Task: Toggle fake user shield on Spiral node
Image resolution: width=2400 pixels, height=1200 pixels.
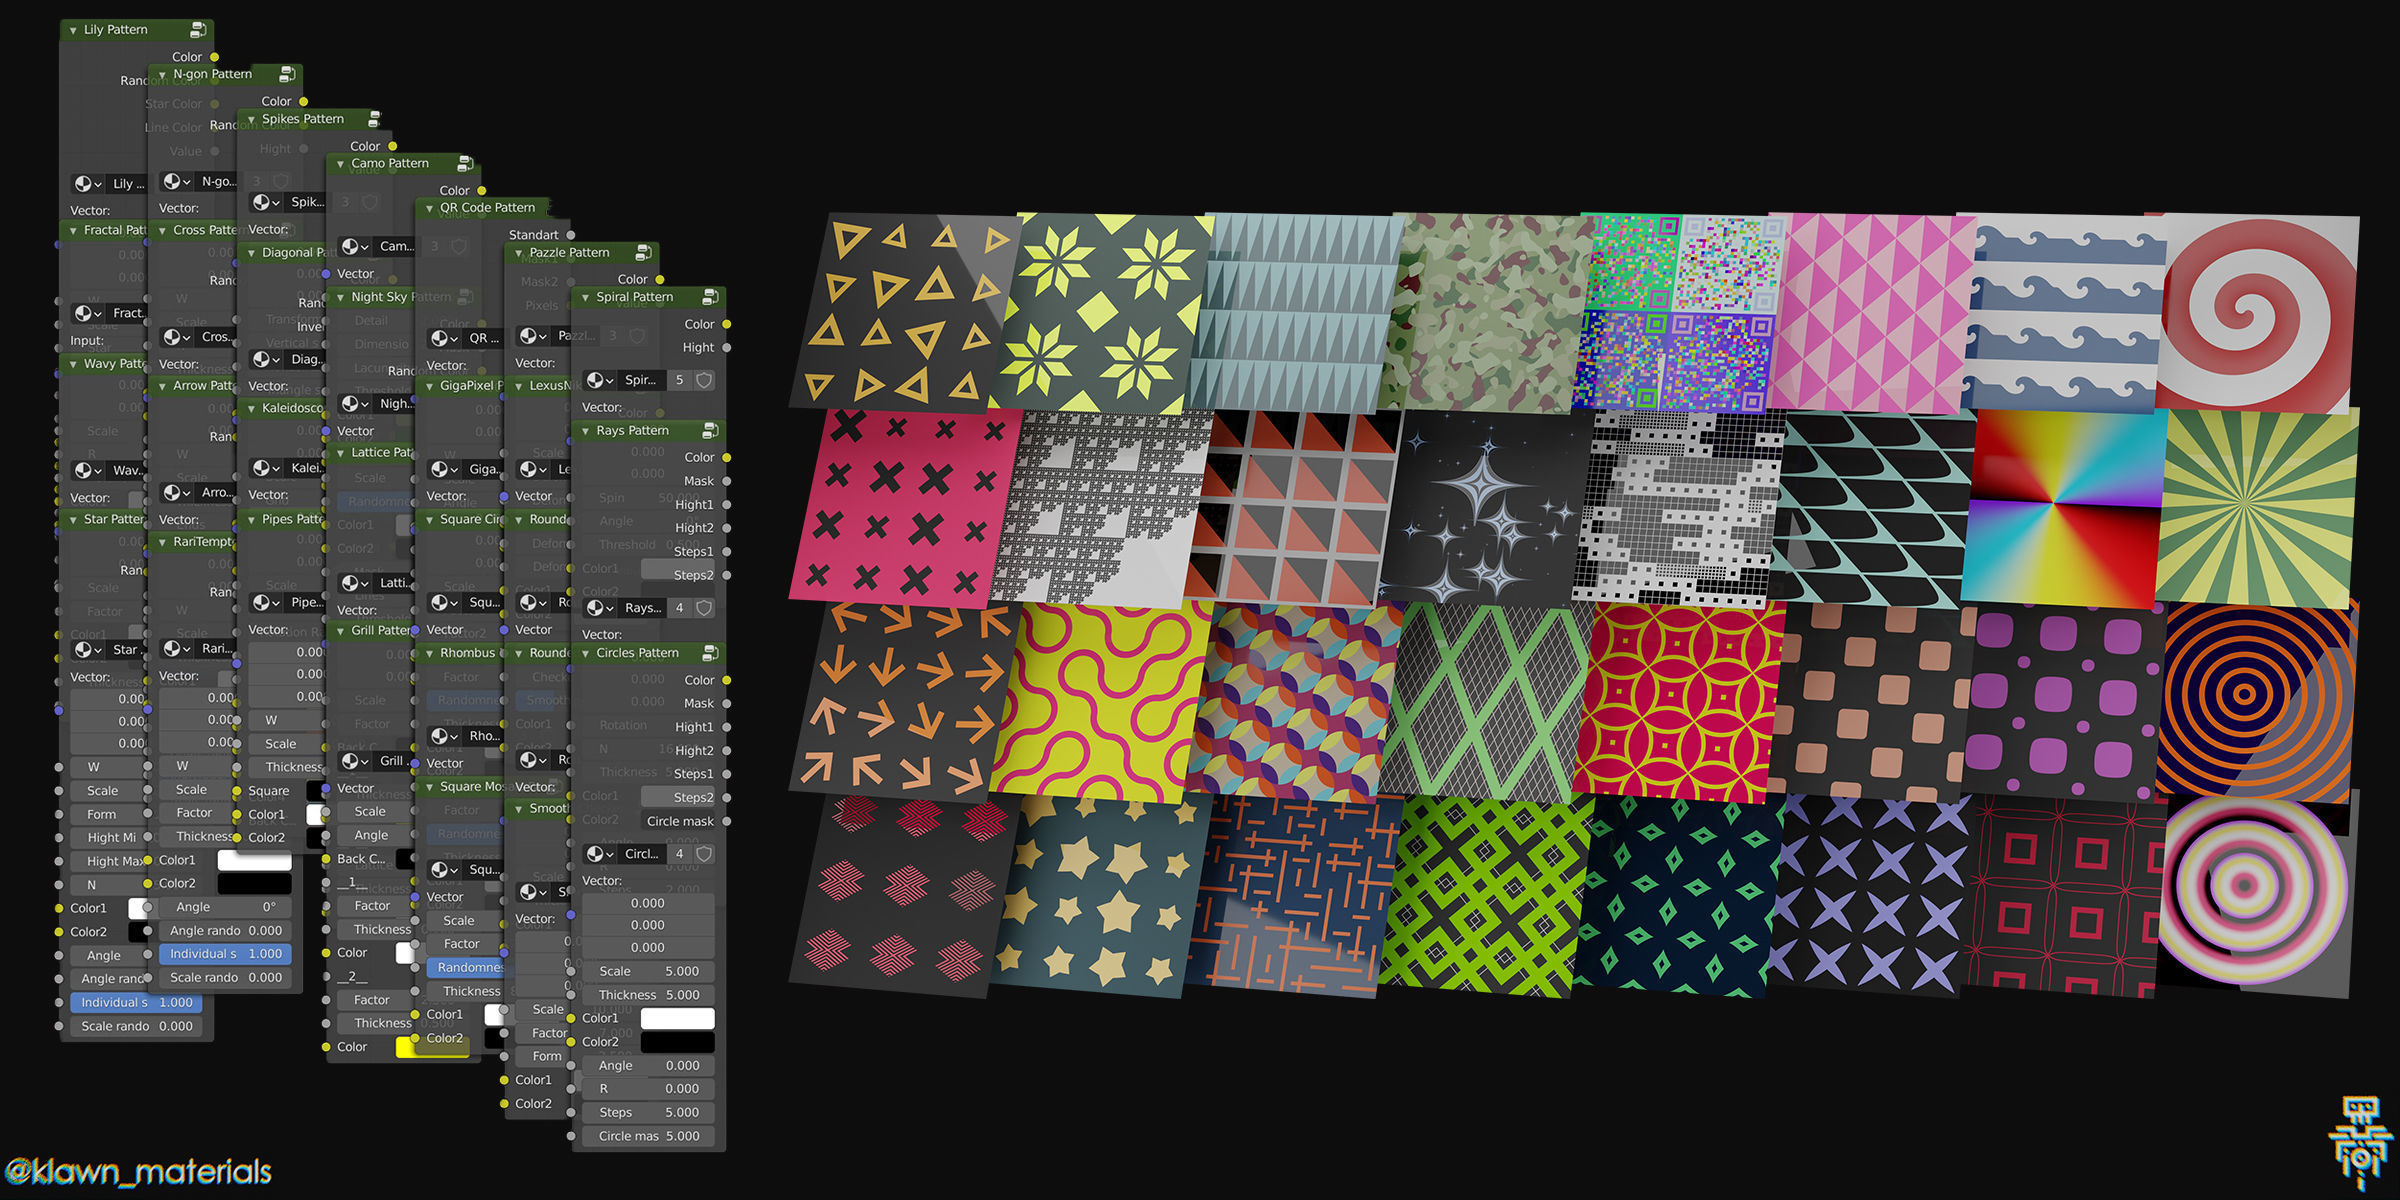Action: click(704, 380)
